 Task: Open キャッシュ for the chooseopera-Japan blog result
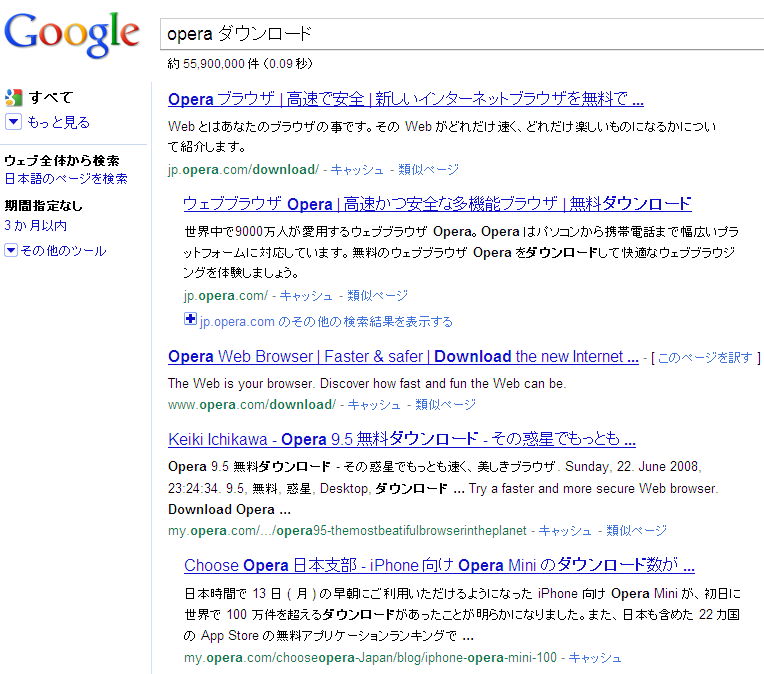pyautogui.click(x=595, y=657)
